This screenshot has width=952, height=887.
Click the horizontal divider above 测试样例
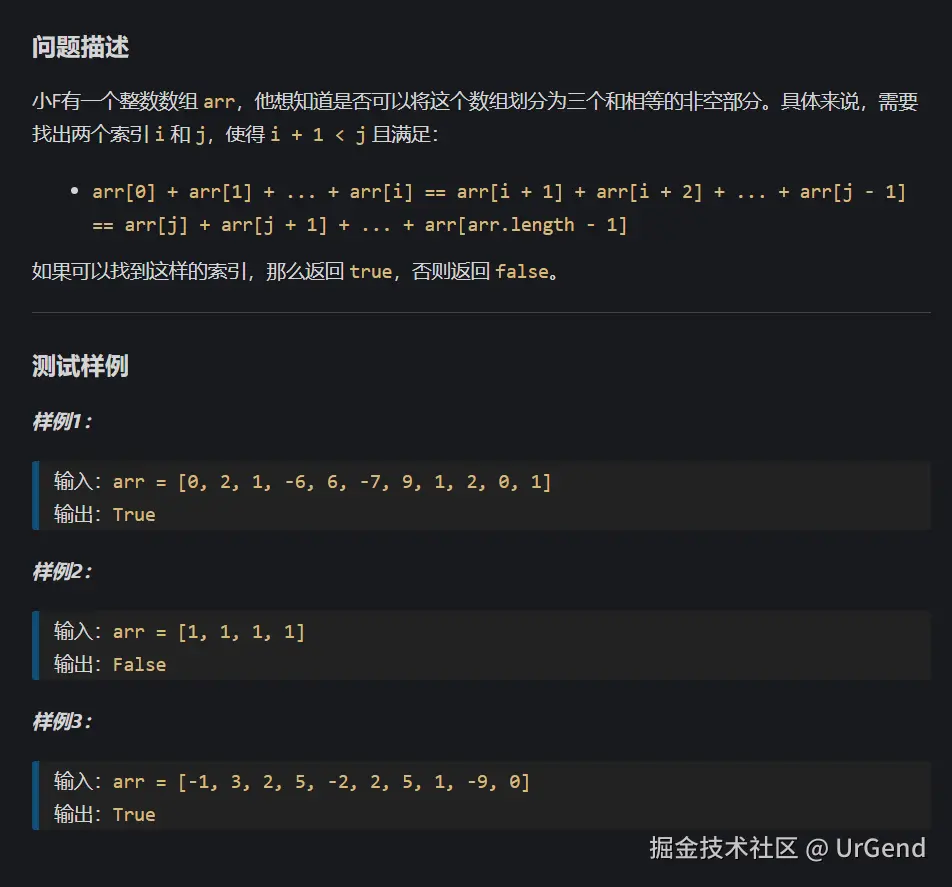[x=481, y=313]
